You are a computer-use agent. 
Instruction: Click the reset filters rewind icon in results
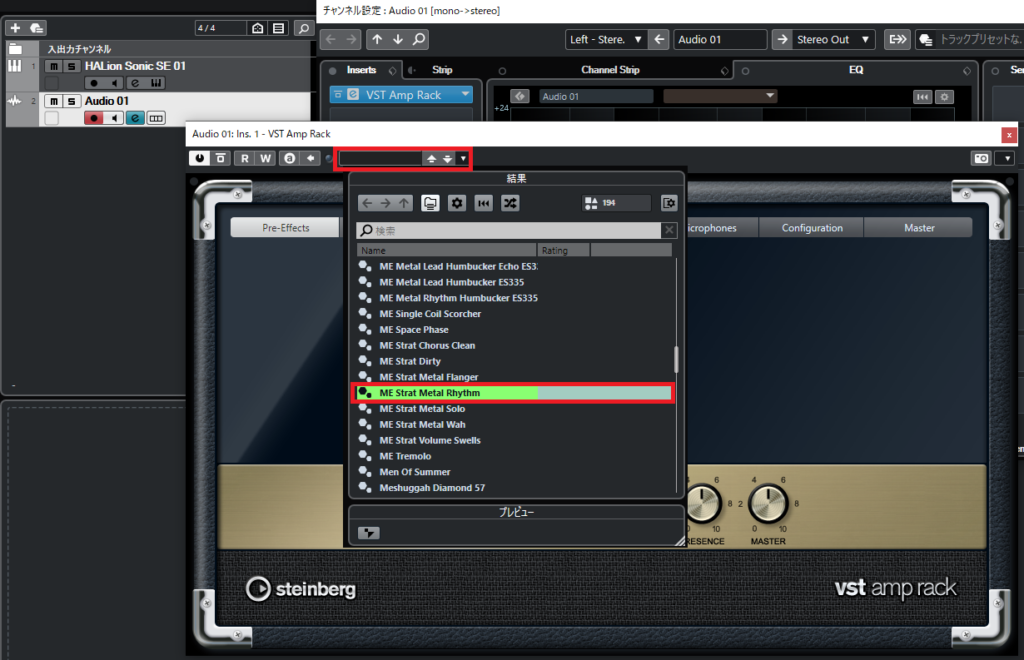[484, 203]
